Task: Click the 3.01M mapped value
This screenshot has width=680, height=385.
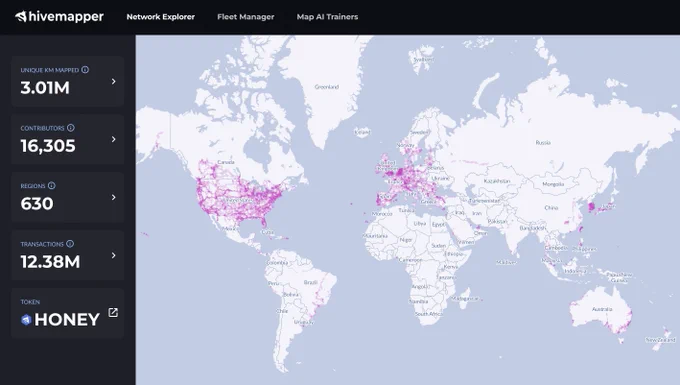Action: tap(45, 88)
